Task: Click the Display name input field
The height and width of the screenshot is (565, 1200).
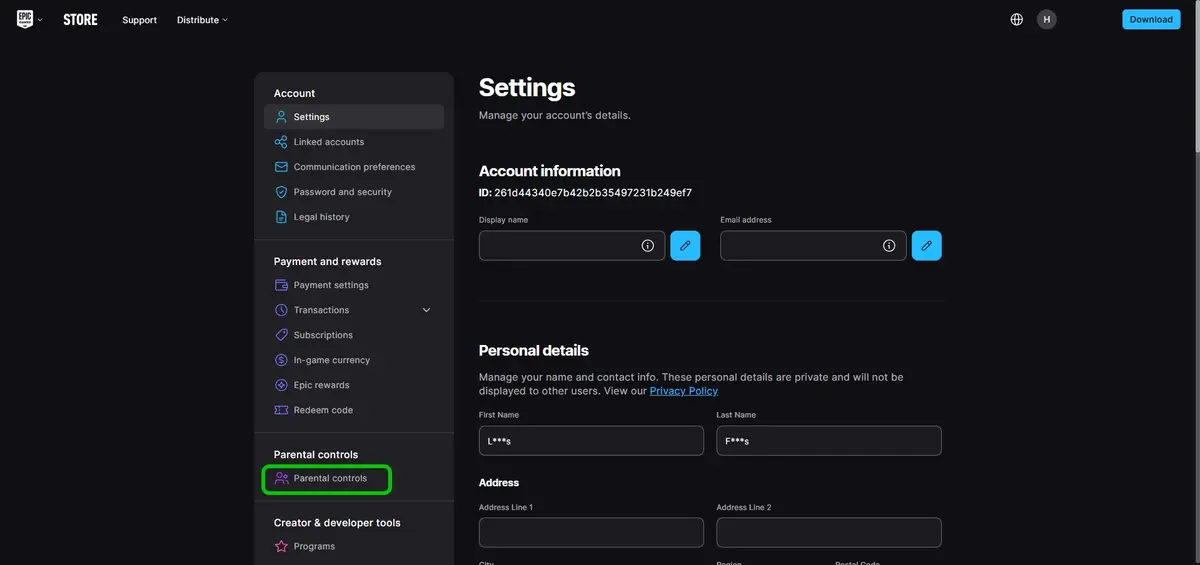Action: tap(572, 246)
